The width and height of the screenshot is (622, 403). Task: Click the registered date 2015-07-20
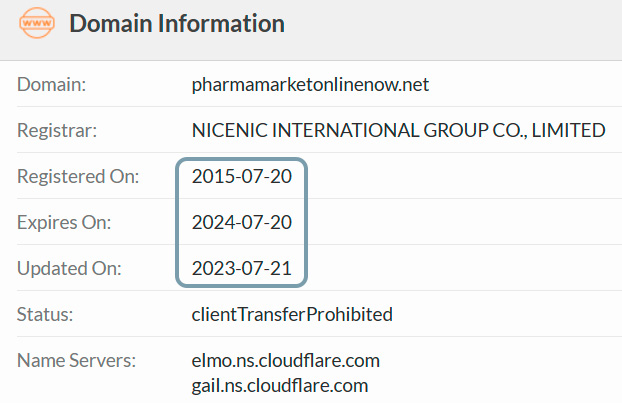242,177
